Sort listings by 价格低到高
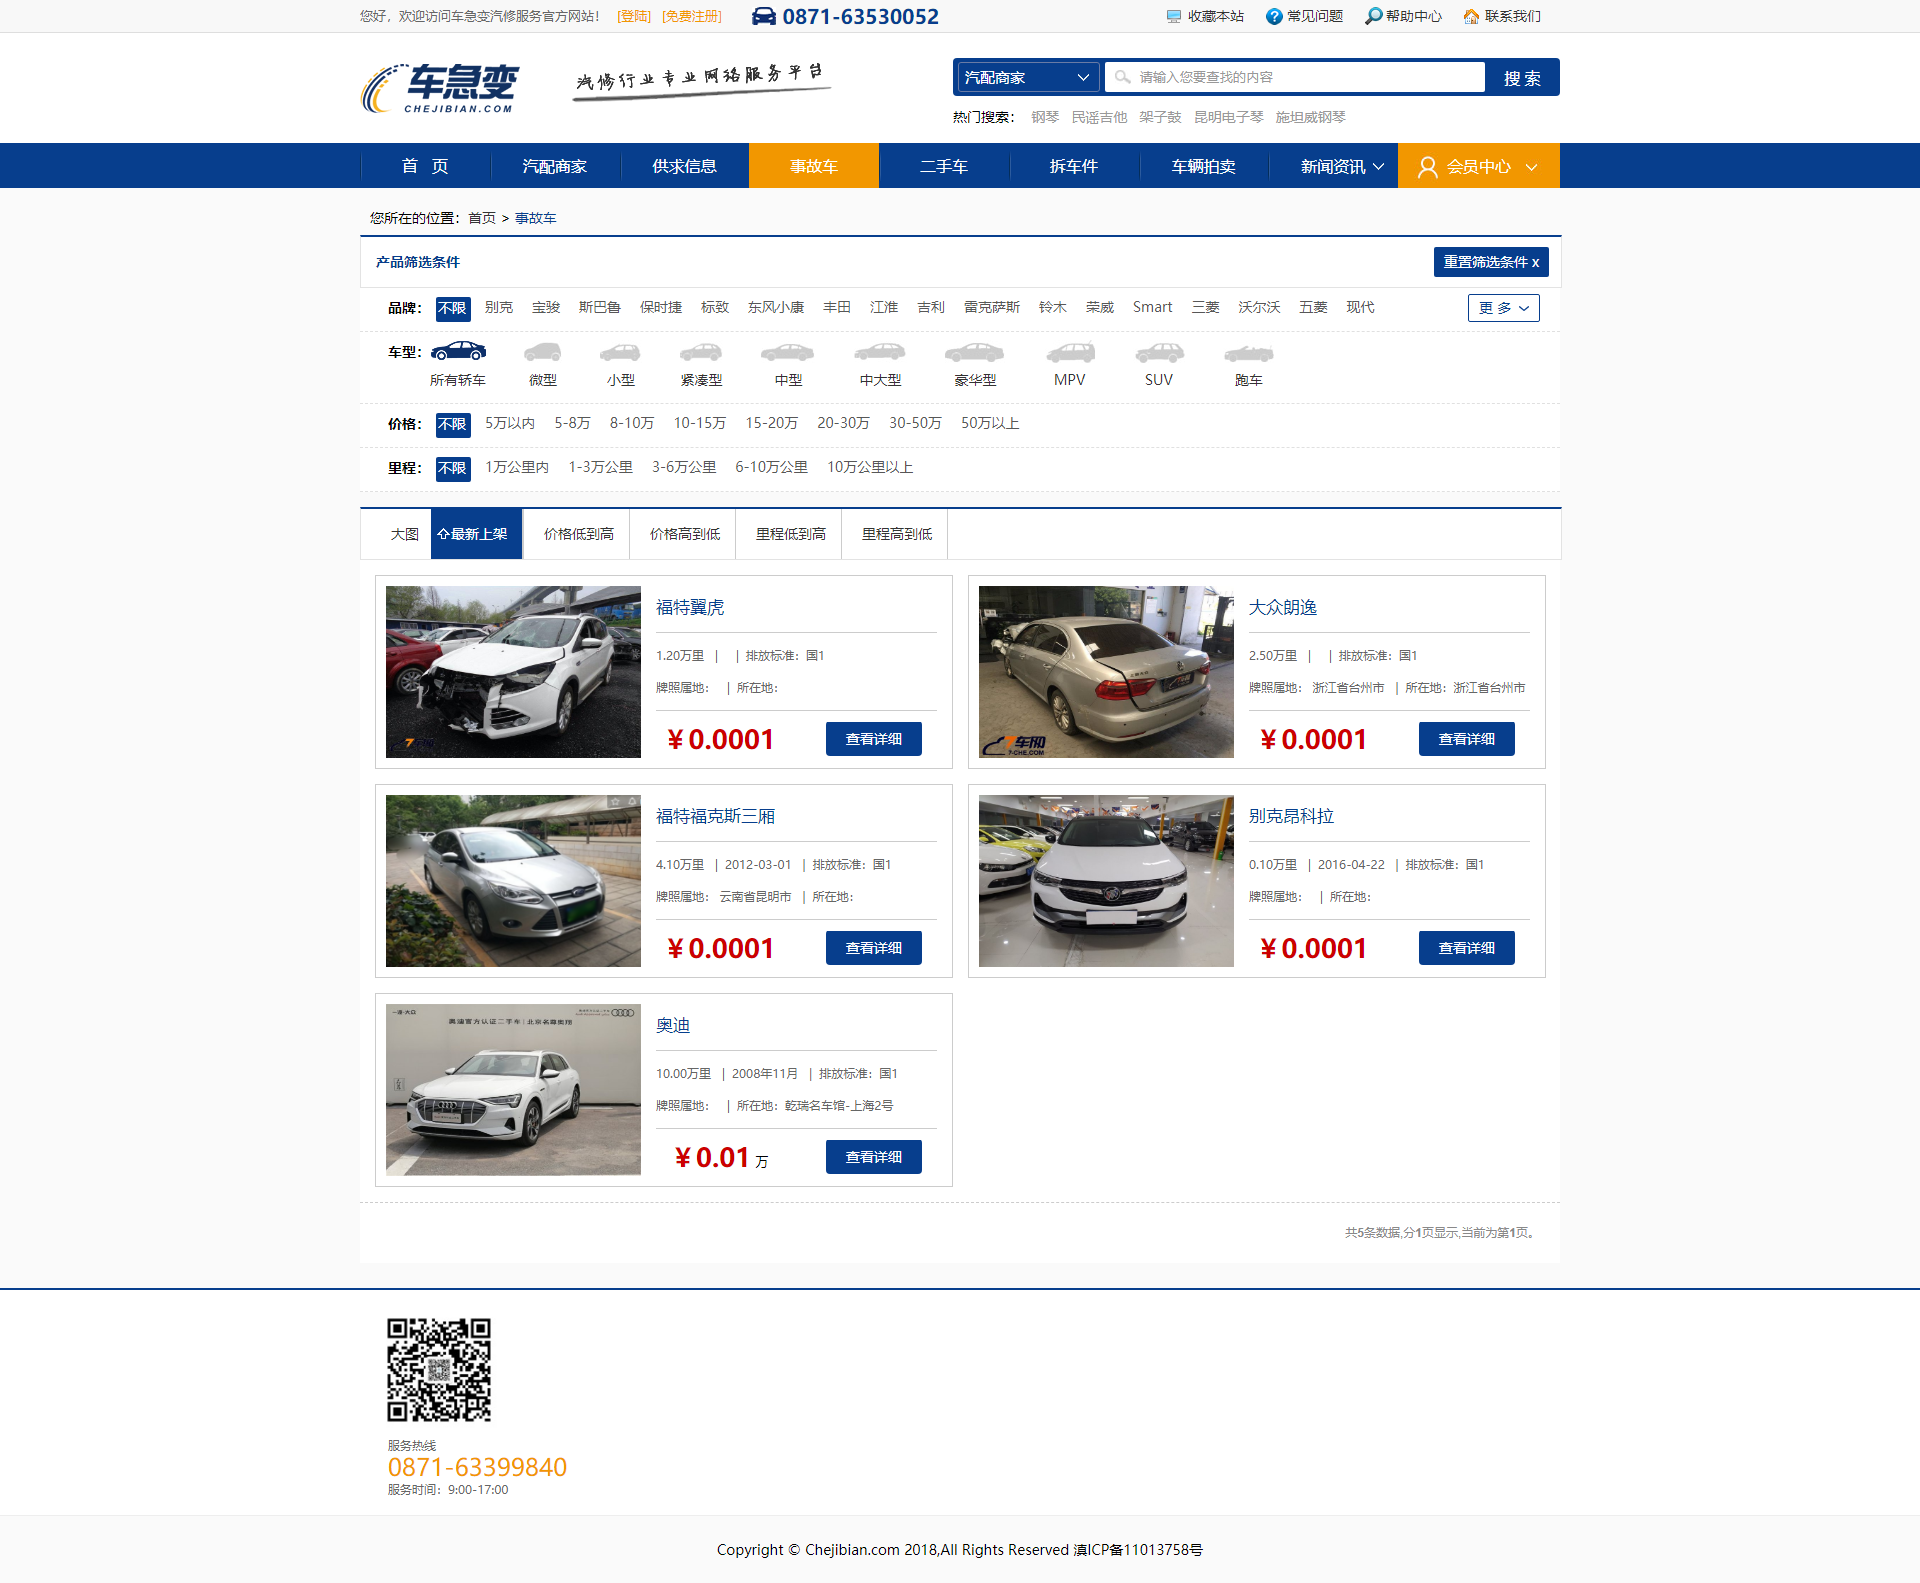Viewport: 1920px width, 1583px height. 578,534
